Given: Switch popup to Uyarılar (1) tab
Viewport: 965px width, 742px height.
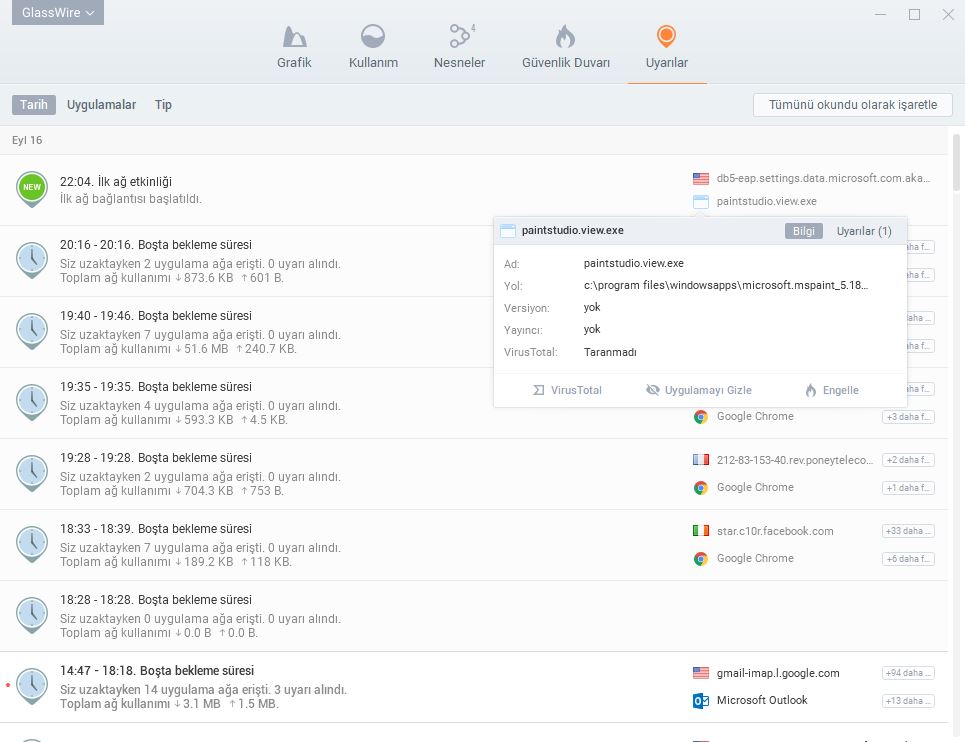Looking at the screenshot, I should [x=863, y=231].
